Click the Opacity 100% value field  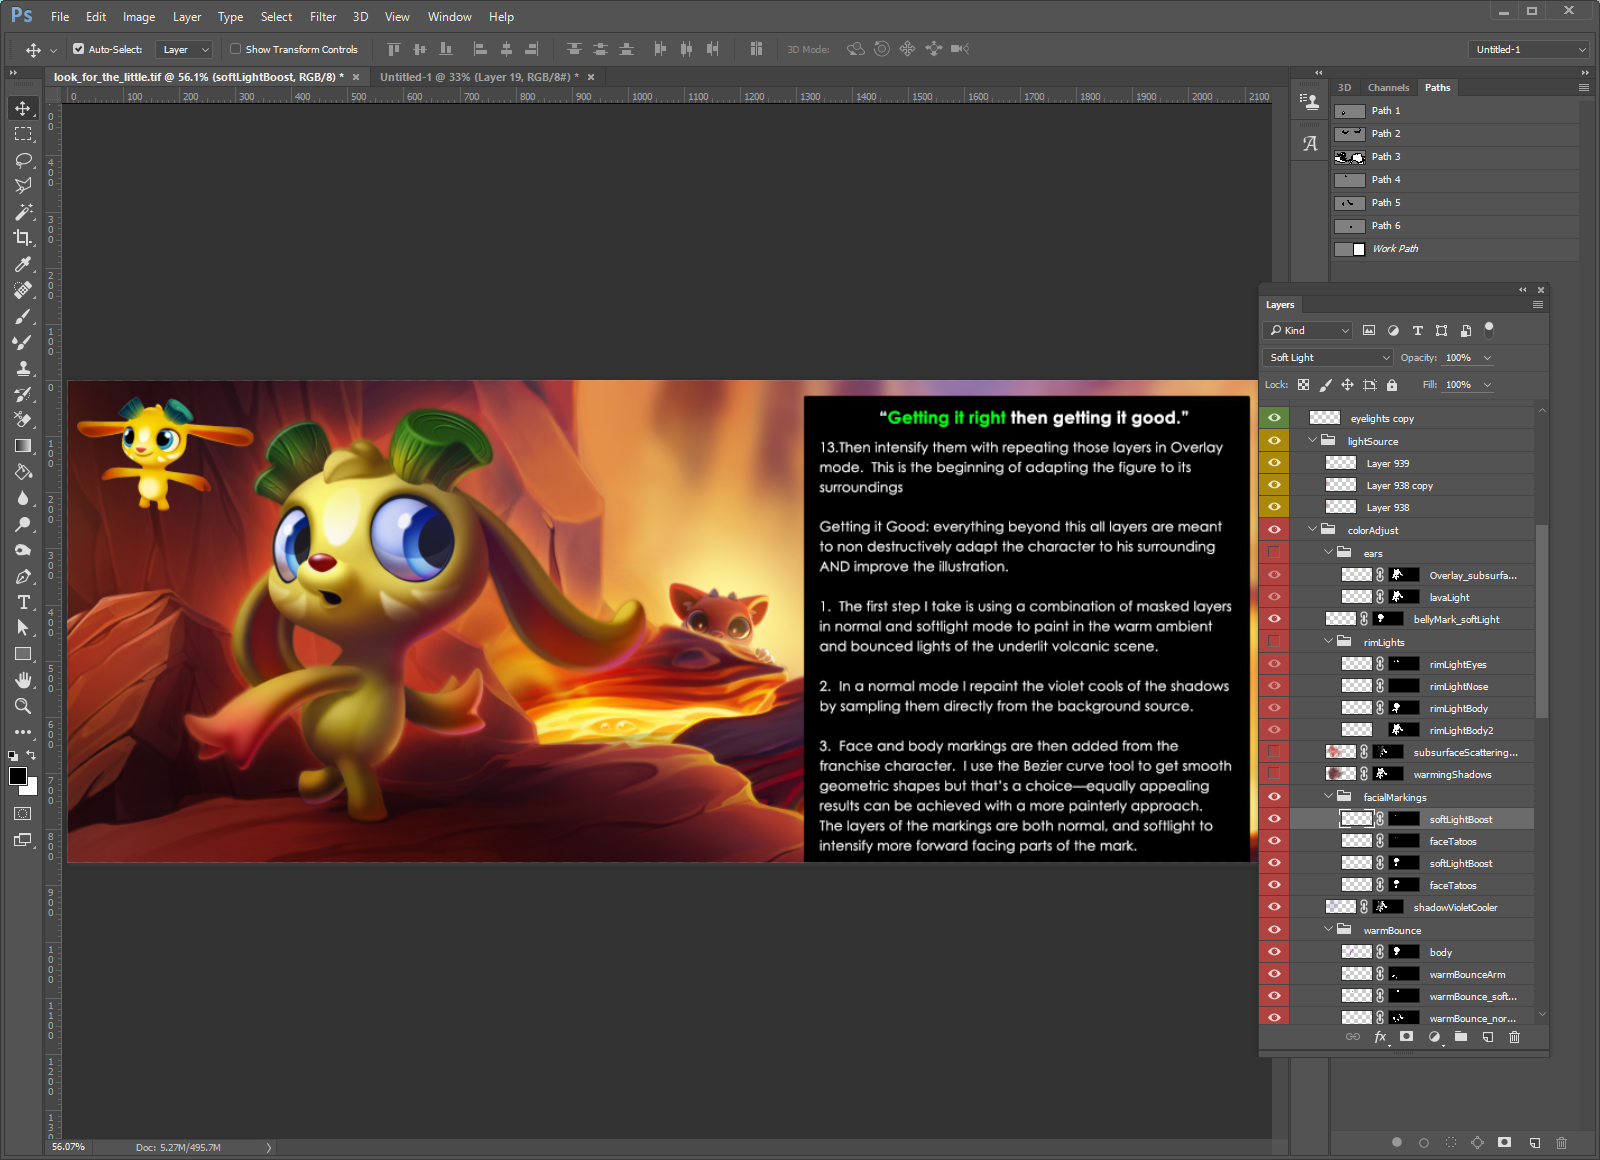(x=1460, y=358)
